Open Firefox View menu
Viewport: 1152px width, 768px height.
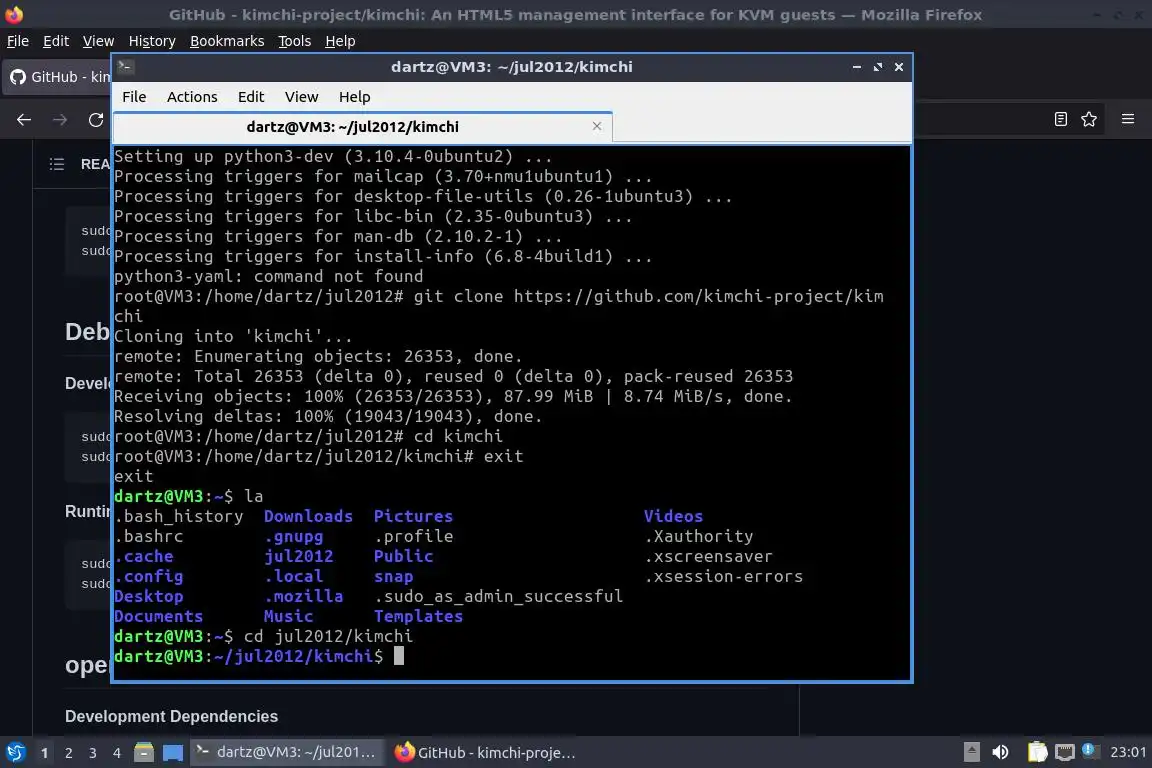[98, 41]
